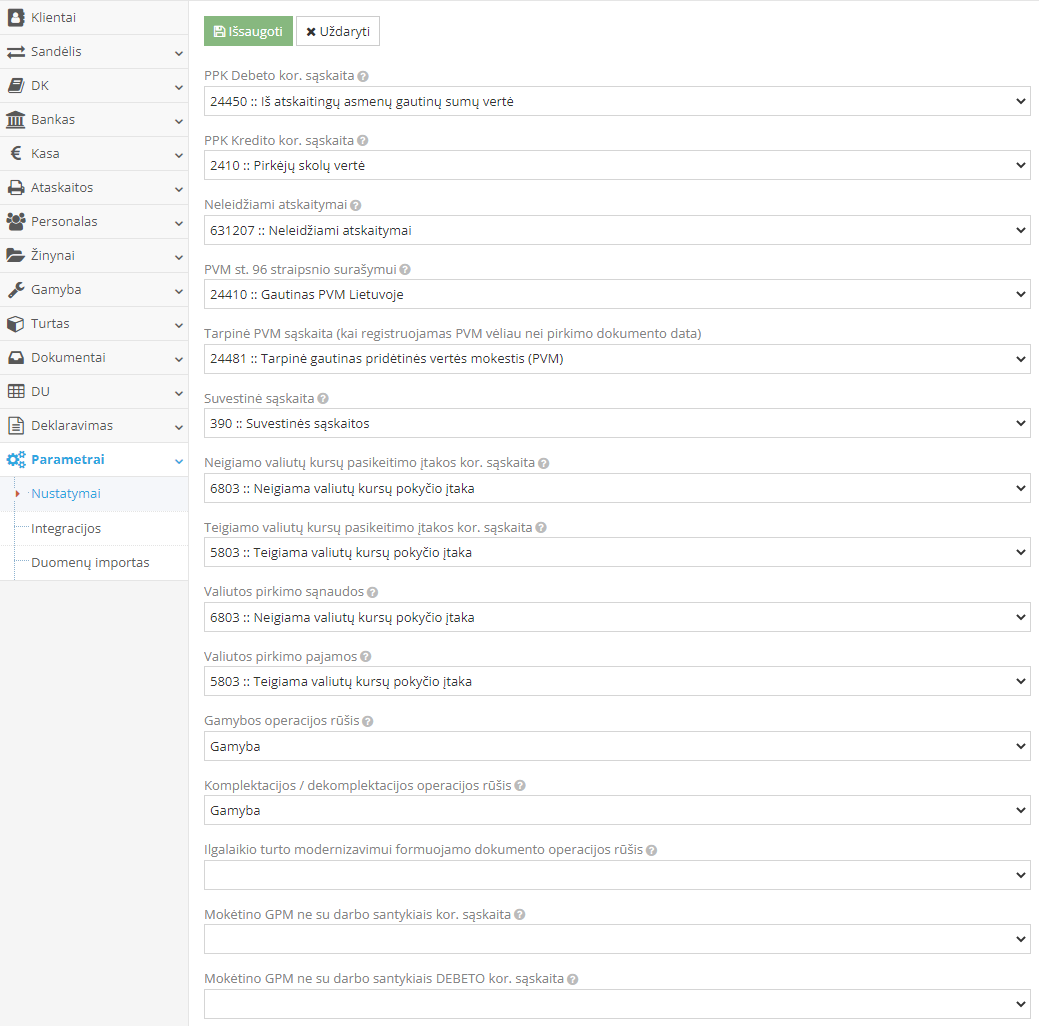Open the Tarpinė PVM sąskaita dropdown

click(x=618, y=359)
